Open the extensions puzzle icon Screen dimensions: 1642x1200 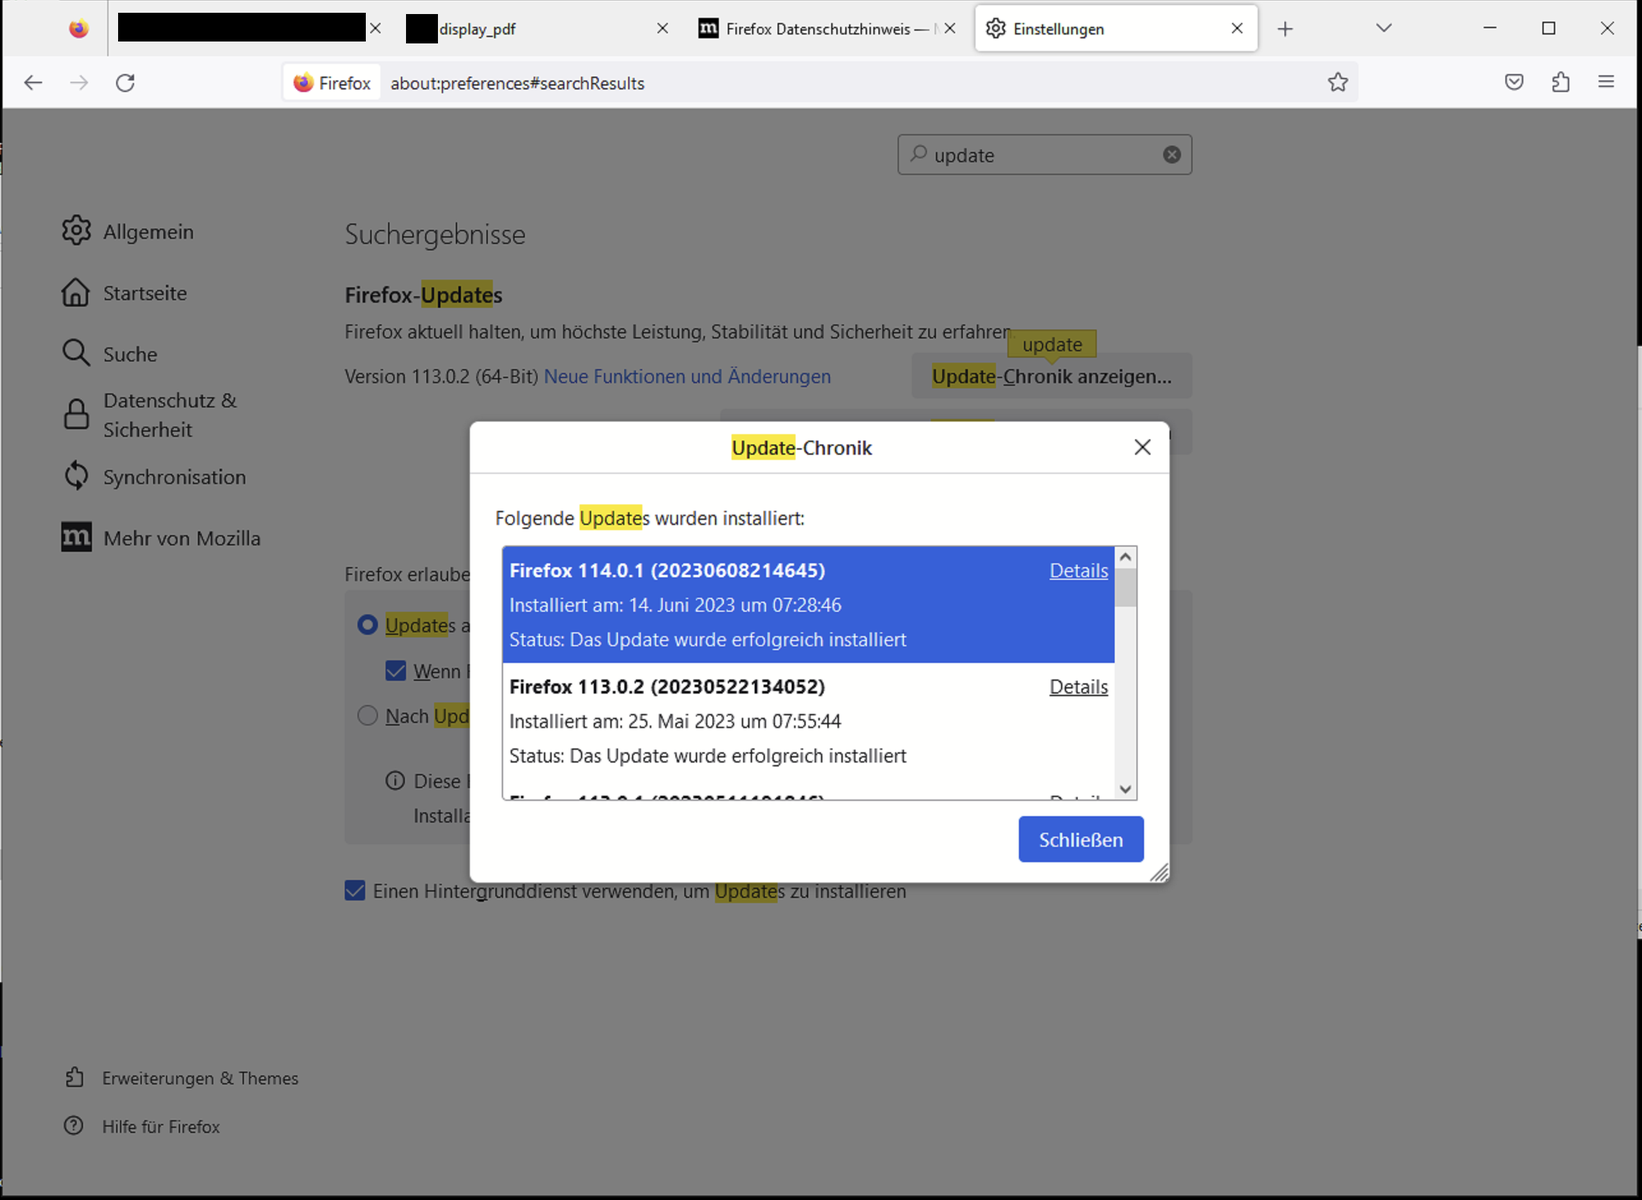pos(1560,83)
